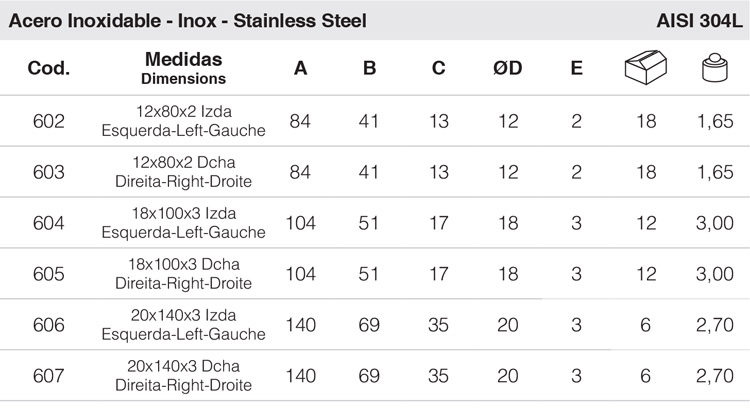Click the ØD column header
Image resolution: width=750 pixels, height=408 pixels.
pos(507,68)
